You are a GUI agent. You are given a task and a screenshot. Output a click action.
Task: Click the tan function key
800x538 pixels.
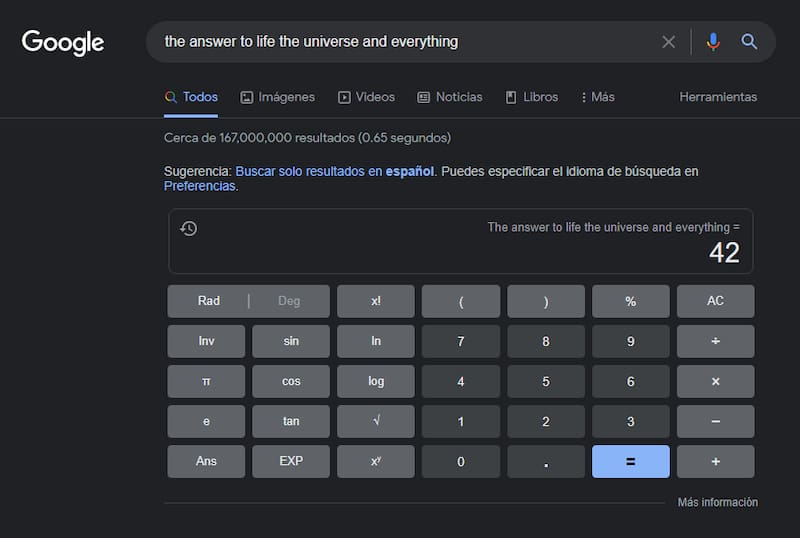click(291, 422)
